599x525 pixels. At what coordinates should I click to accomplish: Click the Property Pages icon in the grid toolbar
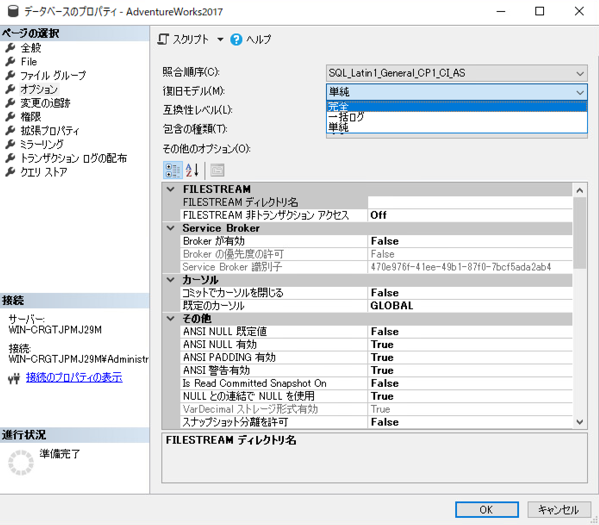[217, 170]
